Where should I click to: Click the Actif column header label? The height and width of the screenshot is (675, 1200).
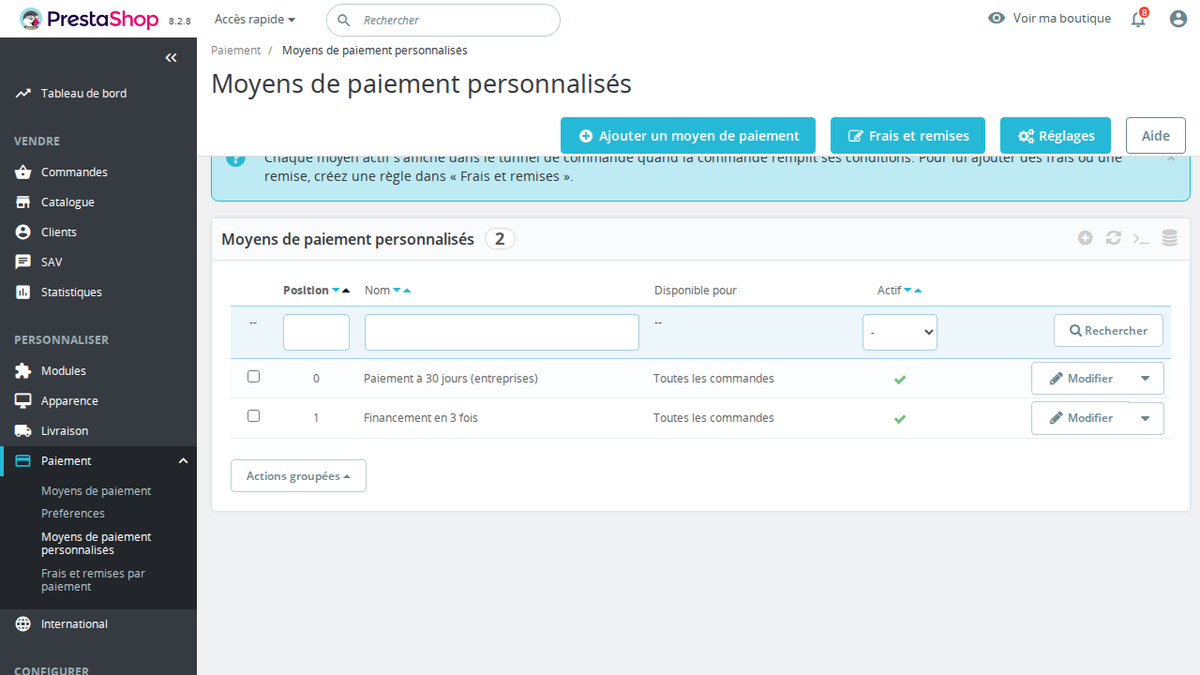point(889,290)
